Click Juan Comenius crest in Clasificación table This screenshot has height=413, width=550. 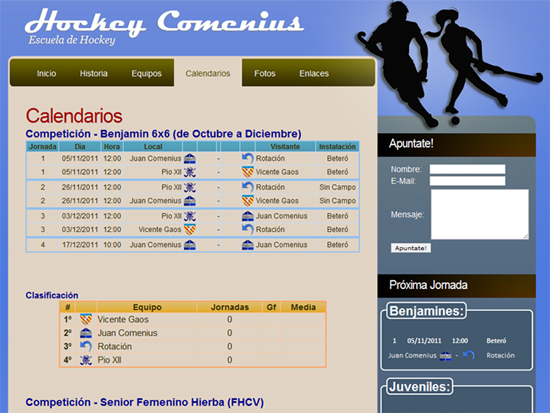click(x=86, y=333)
